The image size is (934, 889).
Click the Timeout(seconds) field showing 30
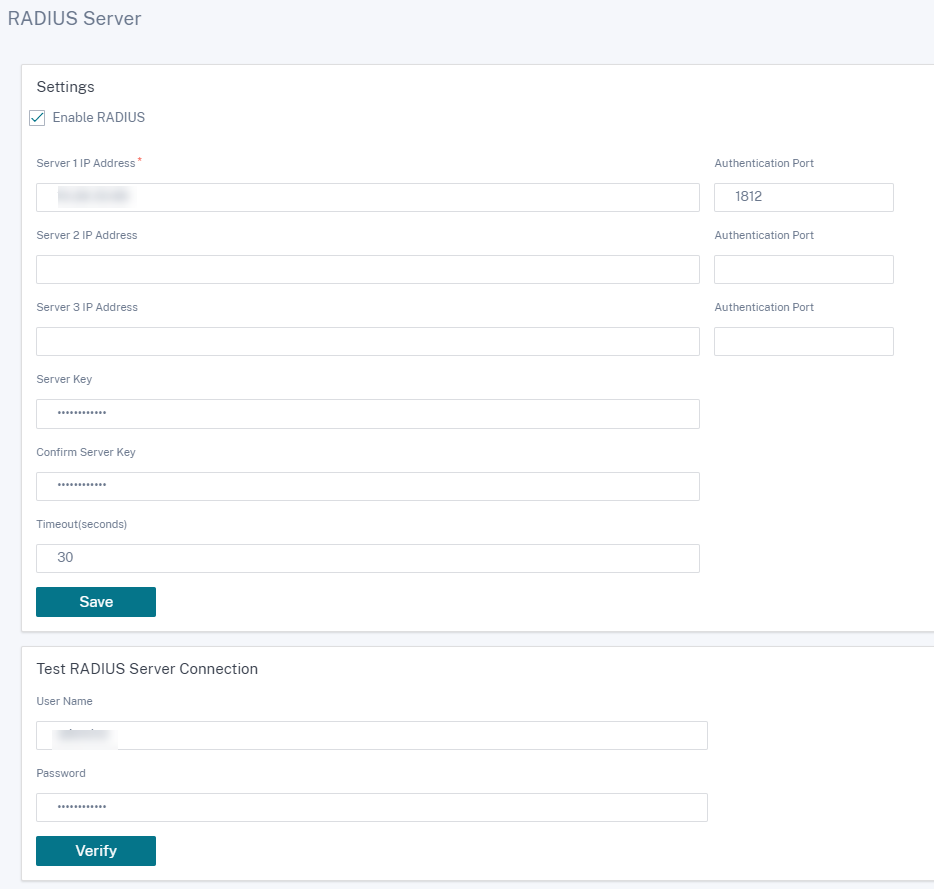pyautogui.click(x=368, y=558)
